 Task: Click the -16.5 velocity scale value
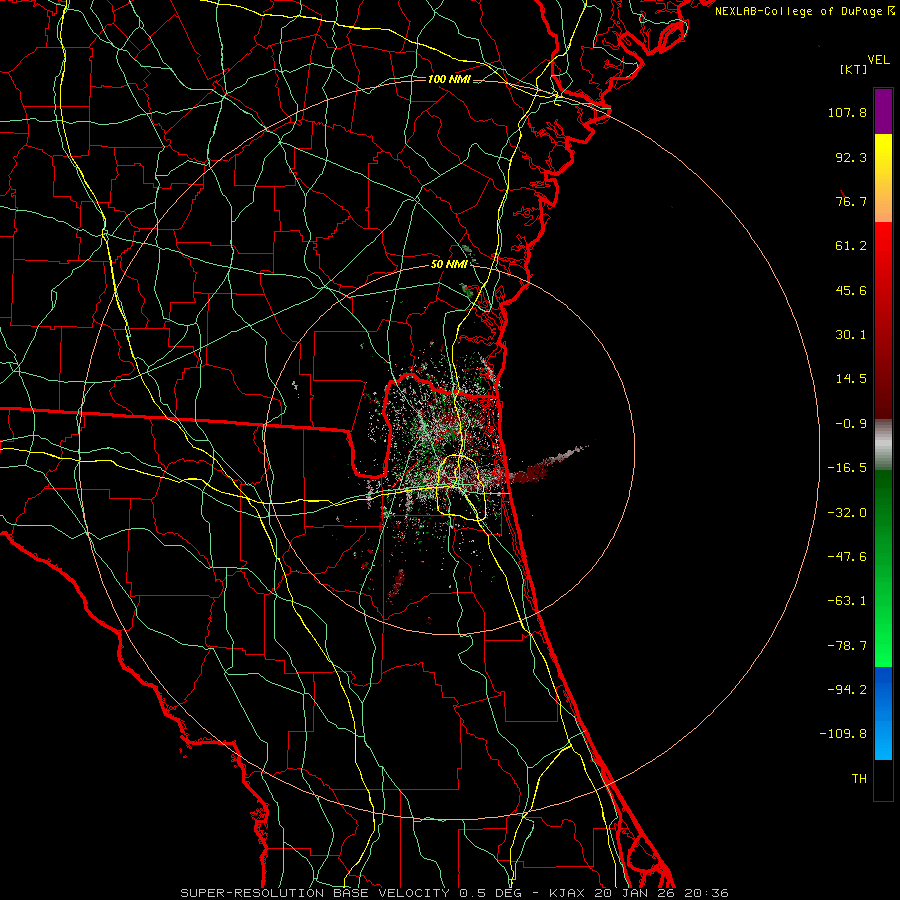tap(847, 468)
